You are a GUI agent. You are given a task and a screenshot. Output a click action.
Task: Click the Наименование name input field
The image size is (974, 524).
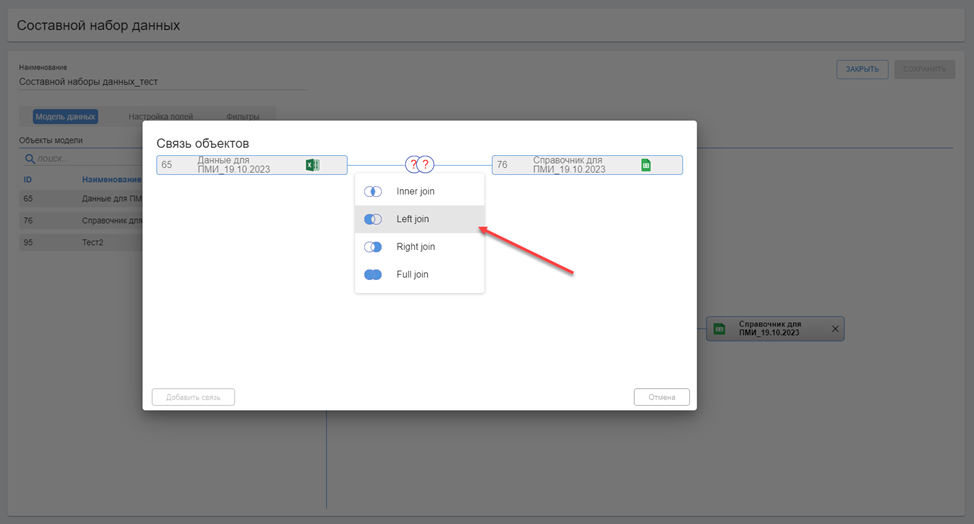pyautogui.click(x=160, y=82)
